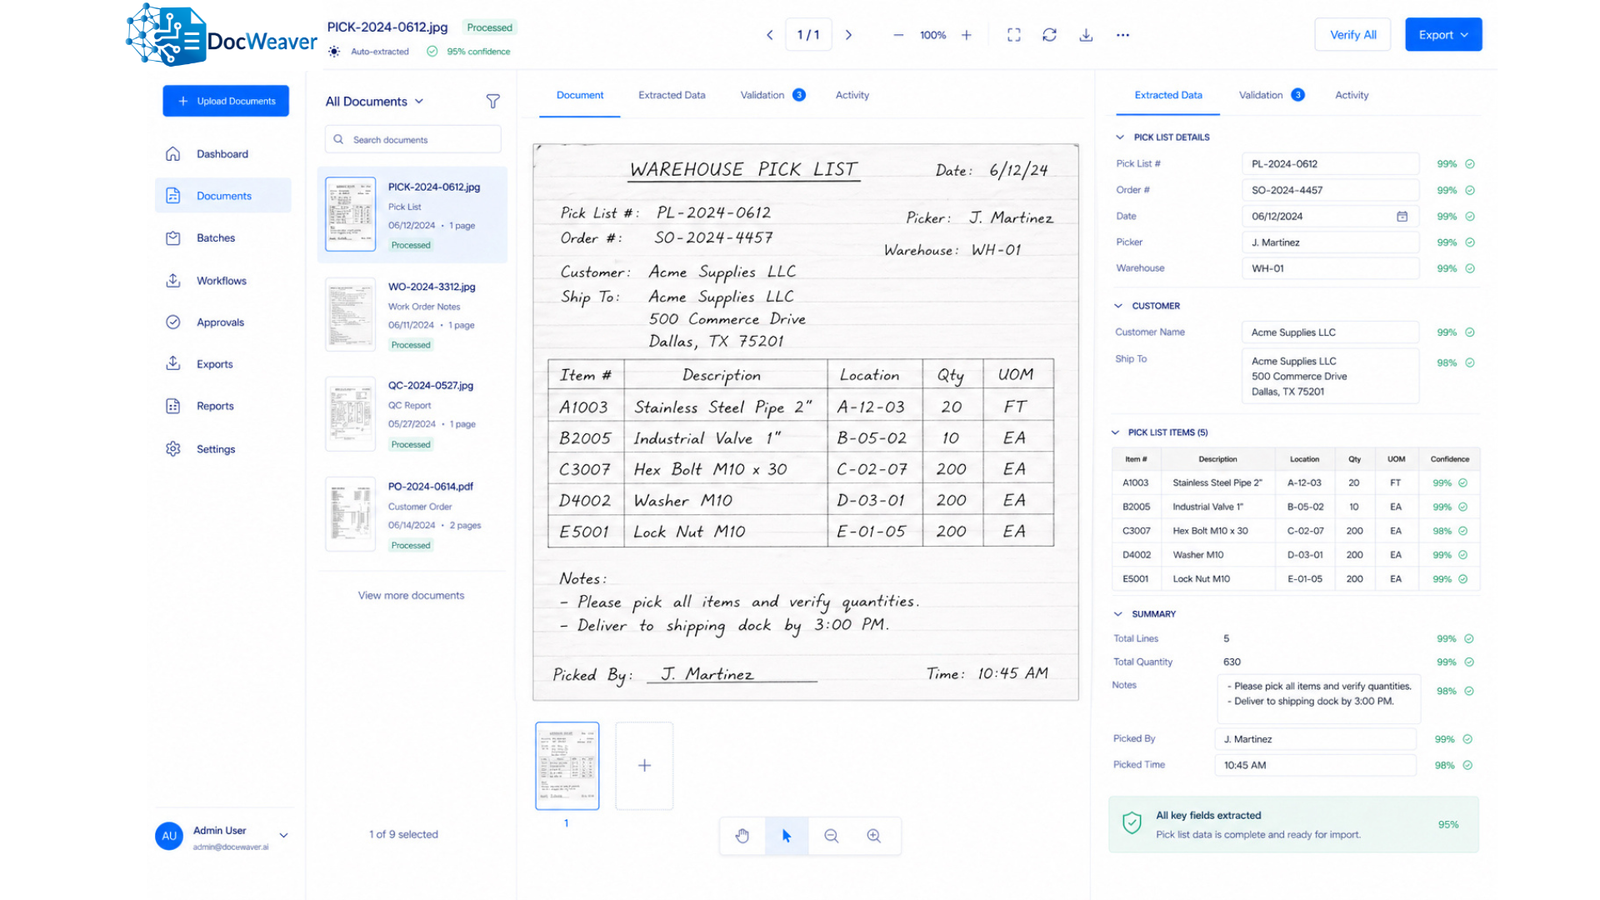Click the fullscreen icon in the top toolbar
The width and height of the screenshot is (1600, 900).
tap(1014, 35)
